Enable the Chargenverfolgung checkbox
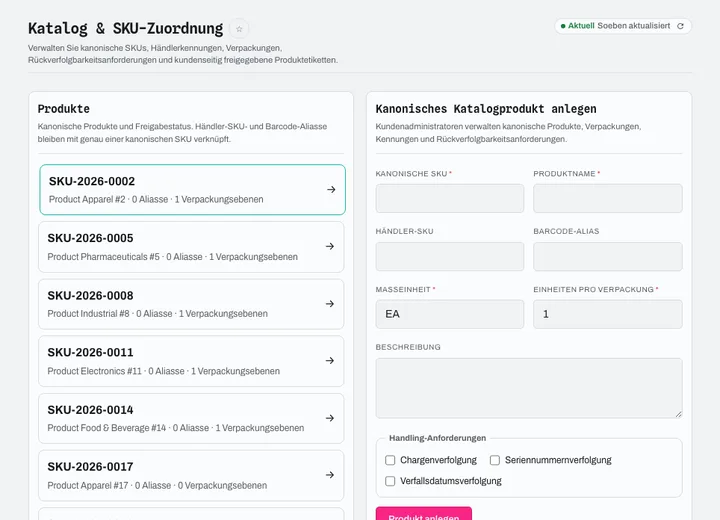The image size is (720, 520). point(390,460)
